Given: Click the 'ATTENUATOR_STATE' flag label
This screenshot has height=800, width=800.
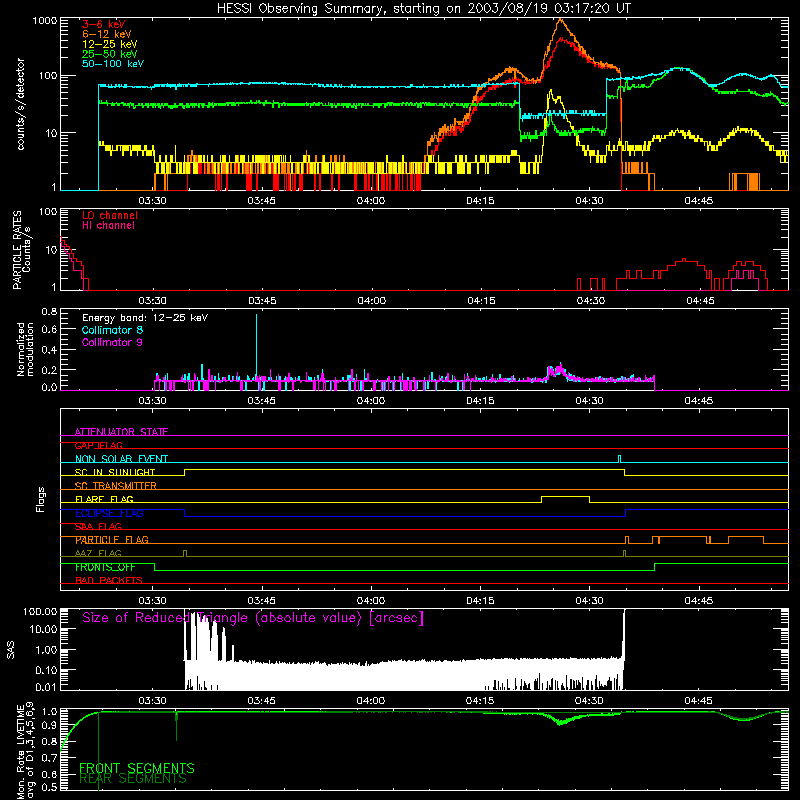Looking at the screenshot, I should pos(121,432).
